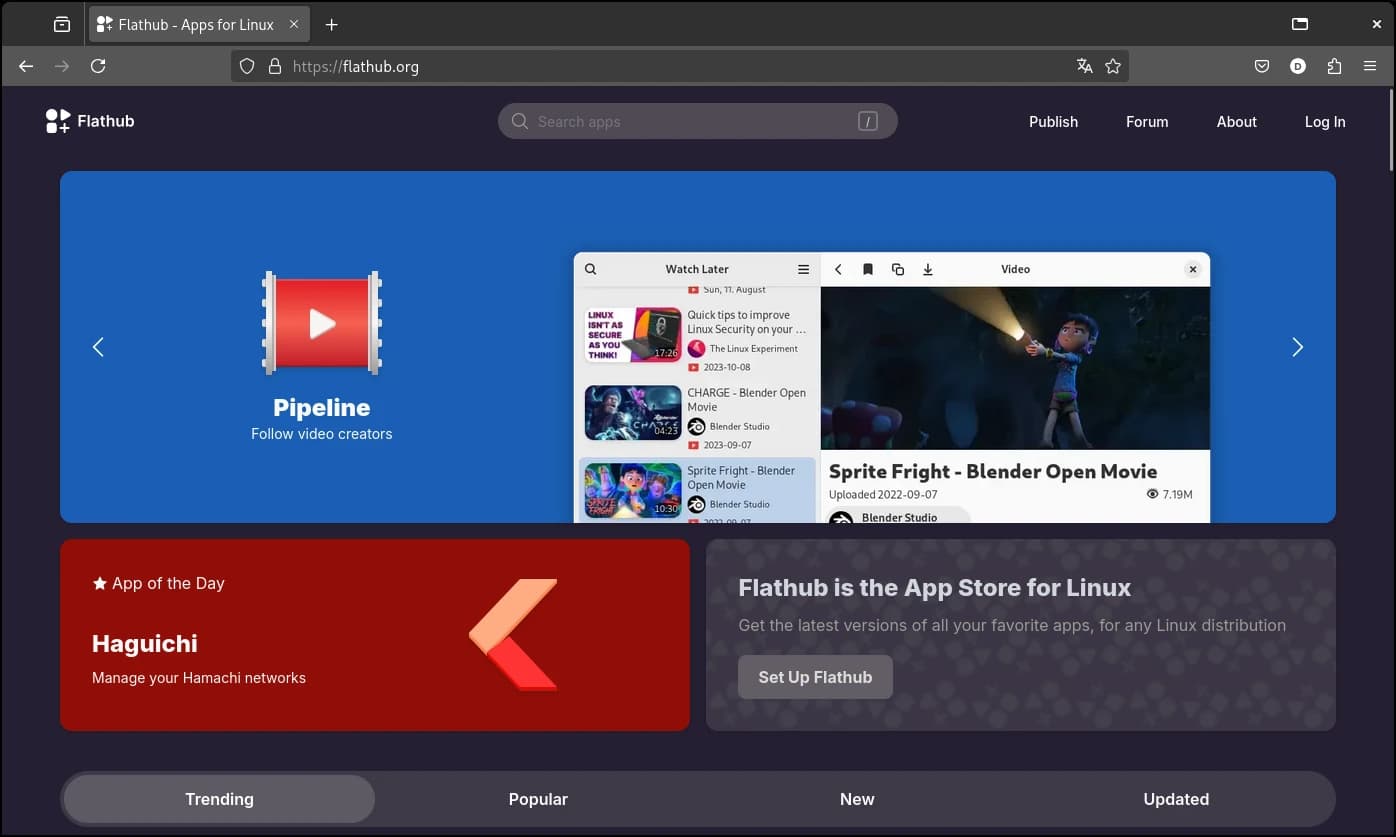Open the browser extensions icon
Screen dimensions: 1396x837
tap(1334, 66)
